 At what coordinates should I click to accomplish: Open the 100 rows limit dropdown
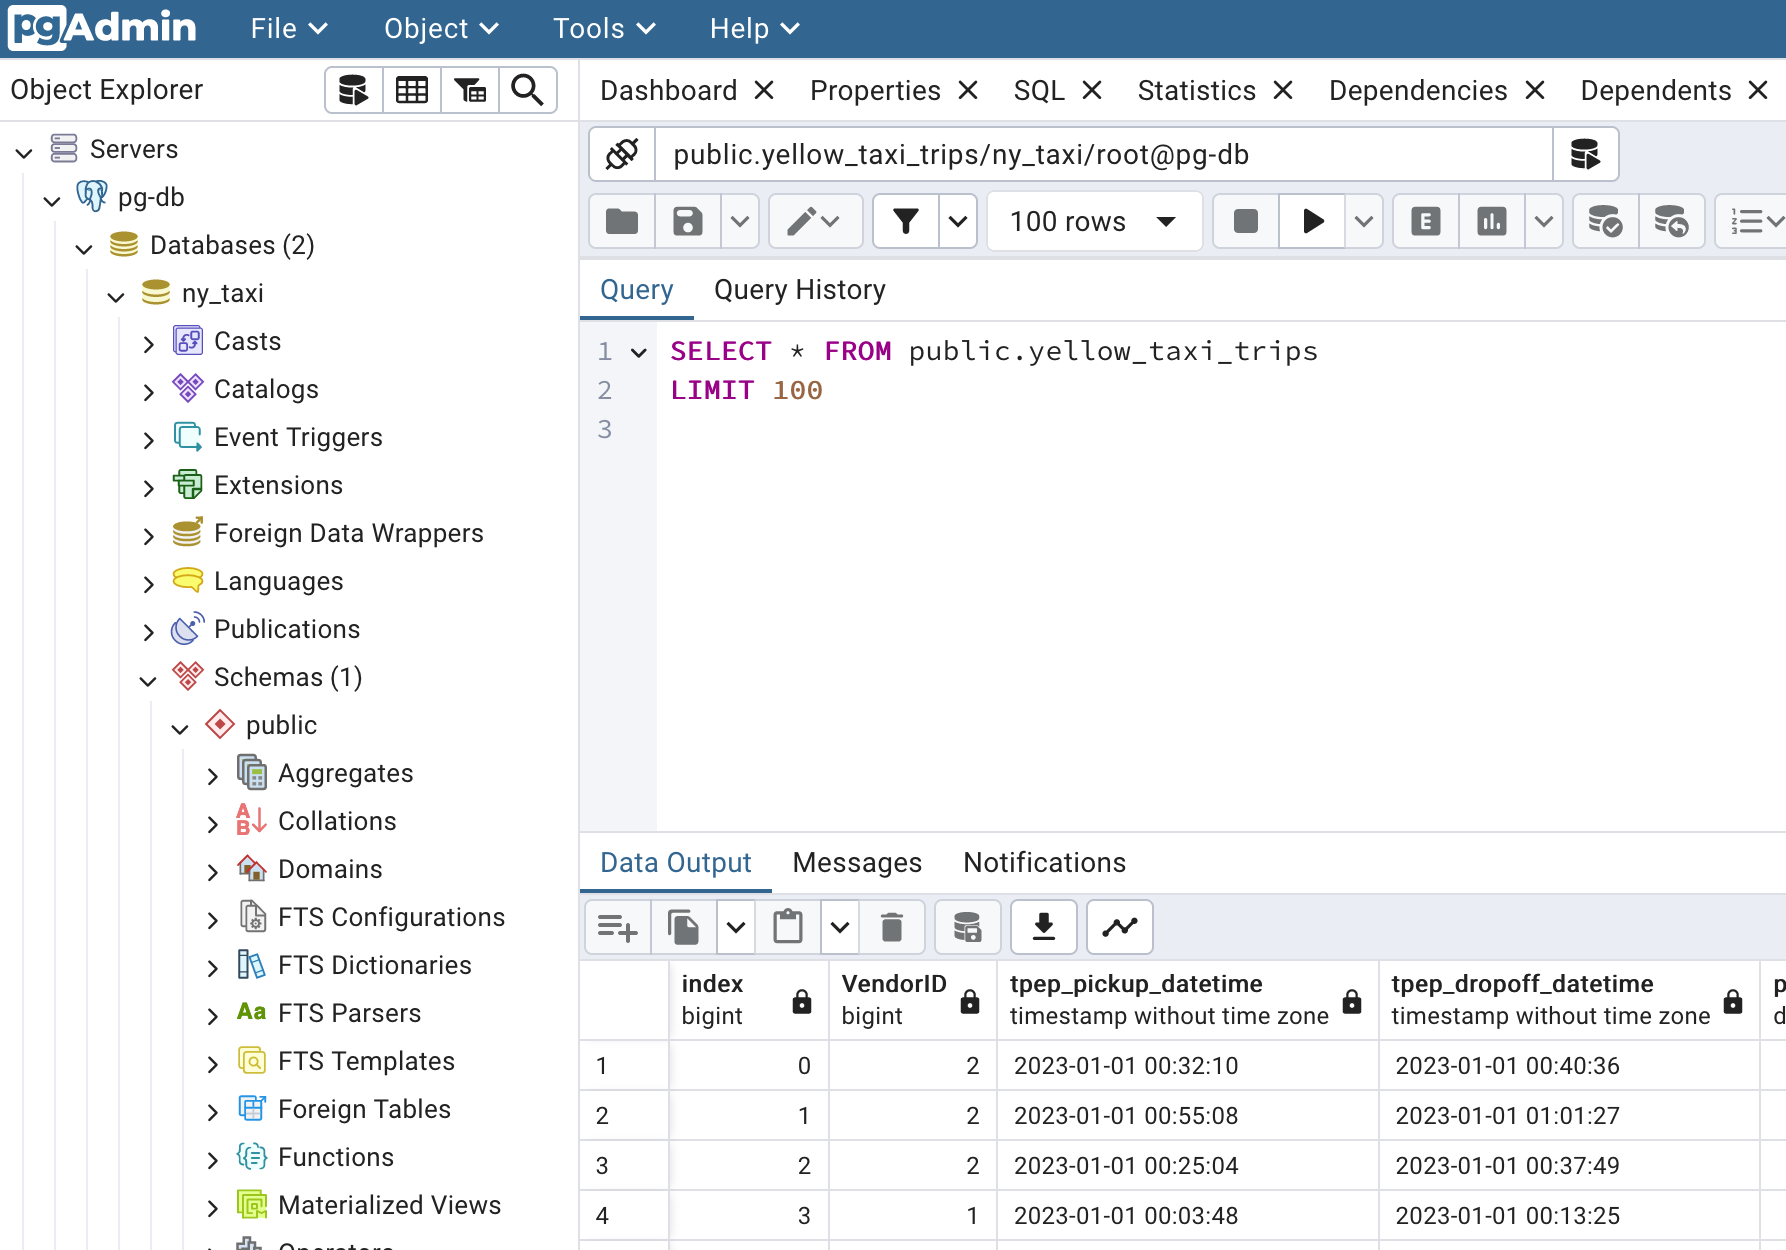point(1094,221)
